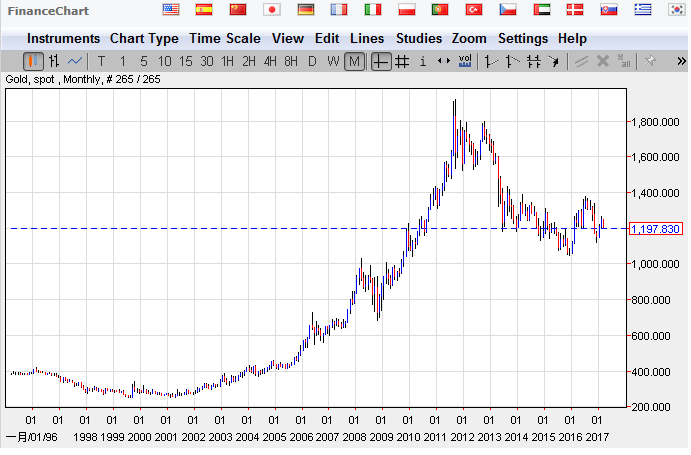The image size is (691, 455).
Task: Choose the Japanese flag language
Action: click(x=272, y=9)
